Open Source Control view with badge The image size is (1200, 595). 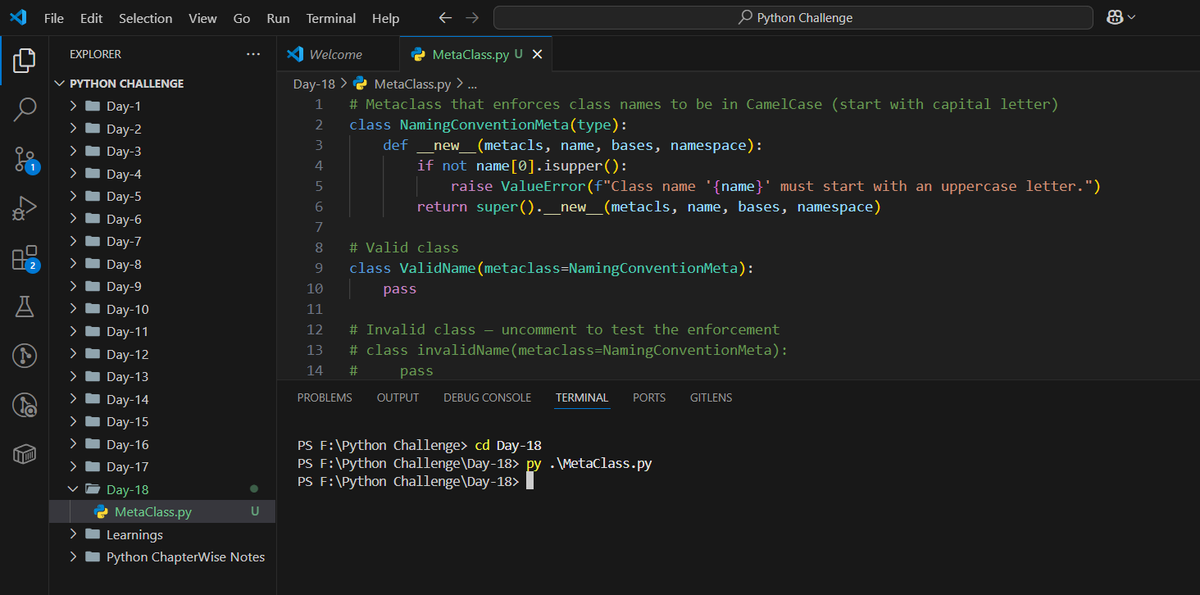click(25, 159)
